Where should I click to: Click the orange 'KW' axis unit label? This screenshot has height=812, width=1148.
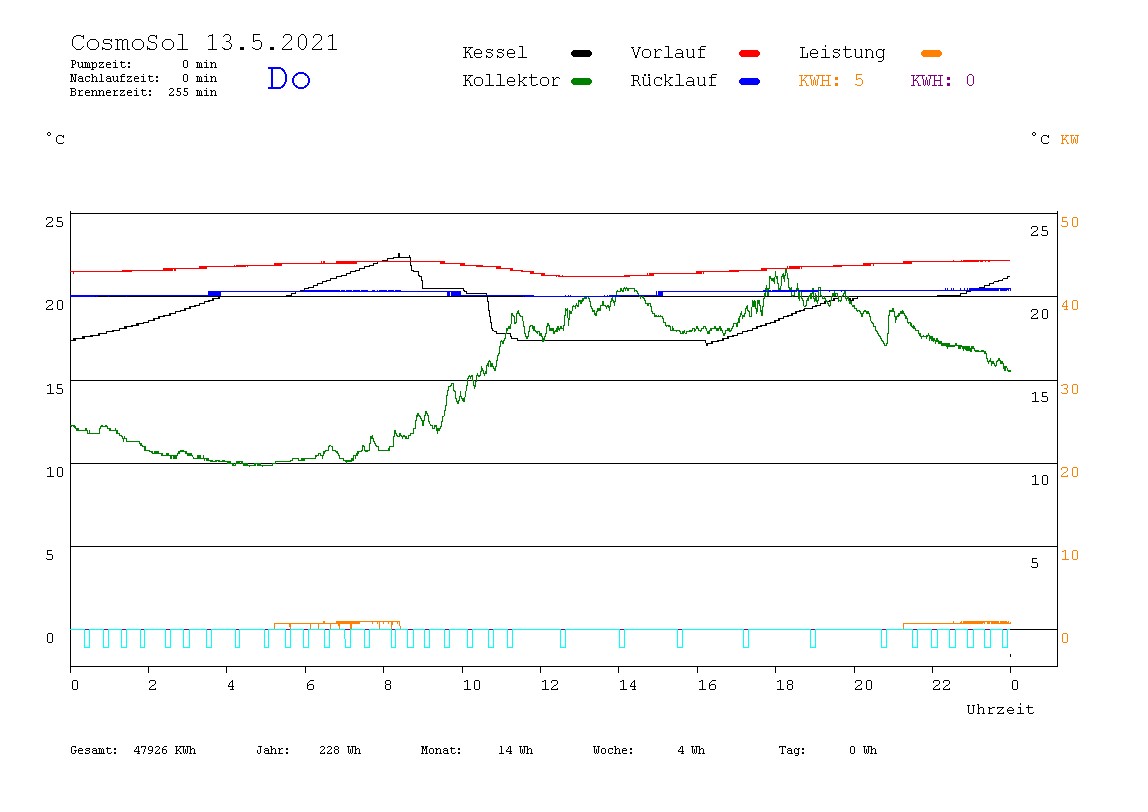click(1070, 139)
